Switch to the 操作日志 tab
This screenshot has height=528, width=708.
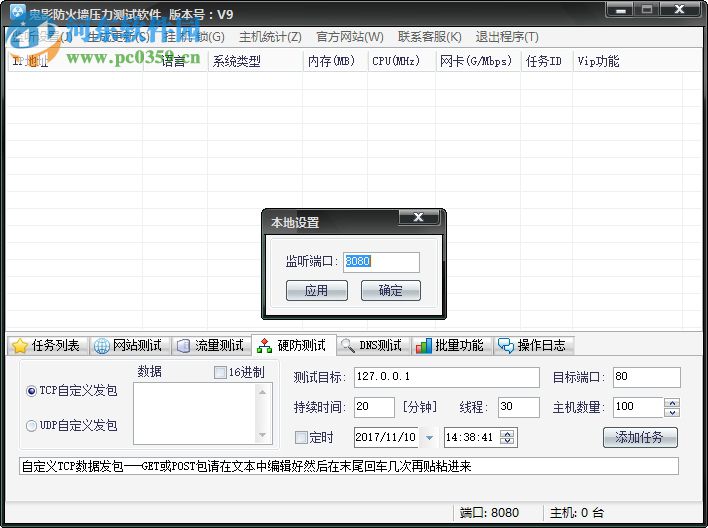click(x=533, y=346)
